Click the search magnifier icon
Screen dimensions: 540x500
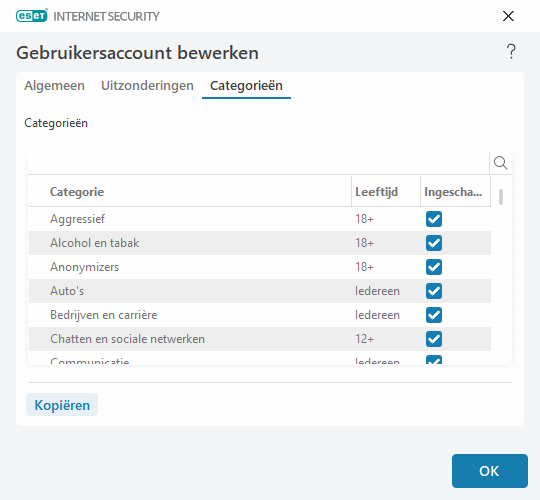coord(500,163)
